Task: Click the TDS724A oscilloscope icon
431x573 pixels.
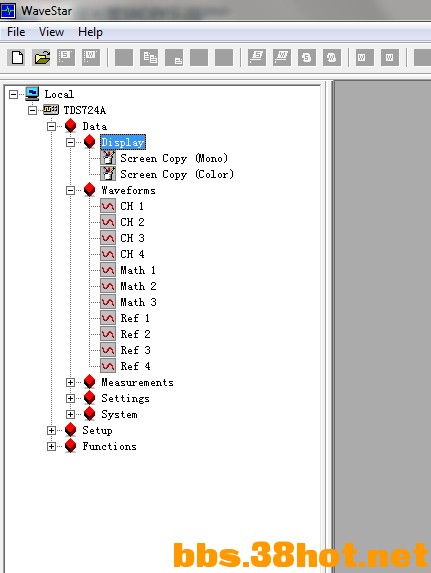Action: 51,110
